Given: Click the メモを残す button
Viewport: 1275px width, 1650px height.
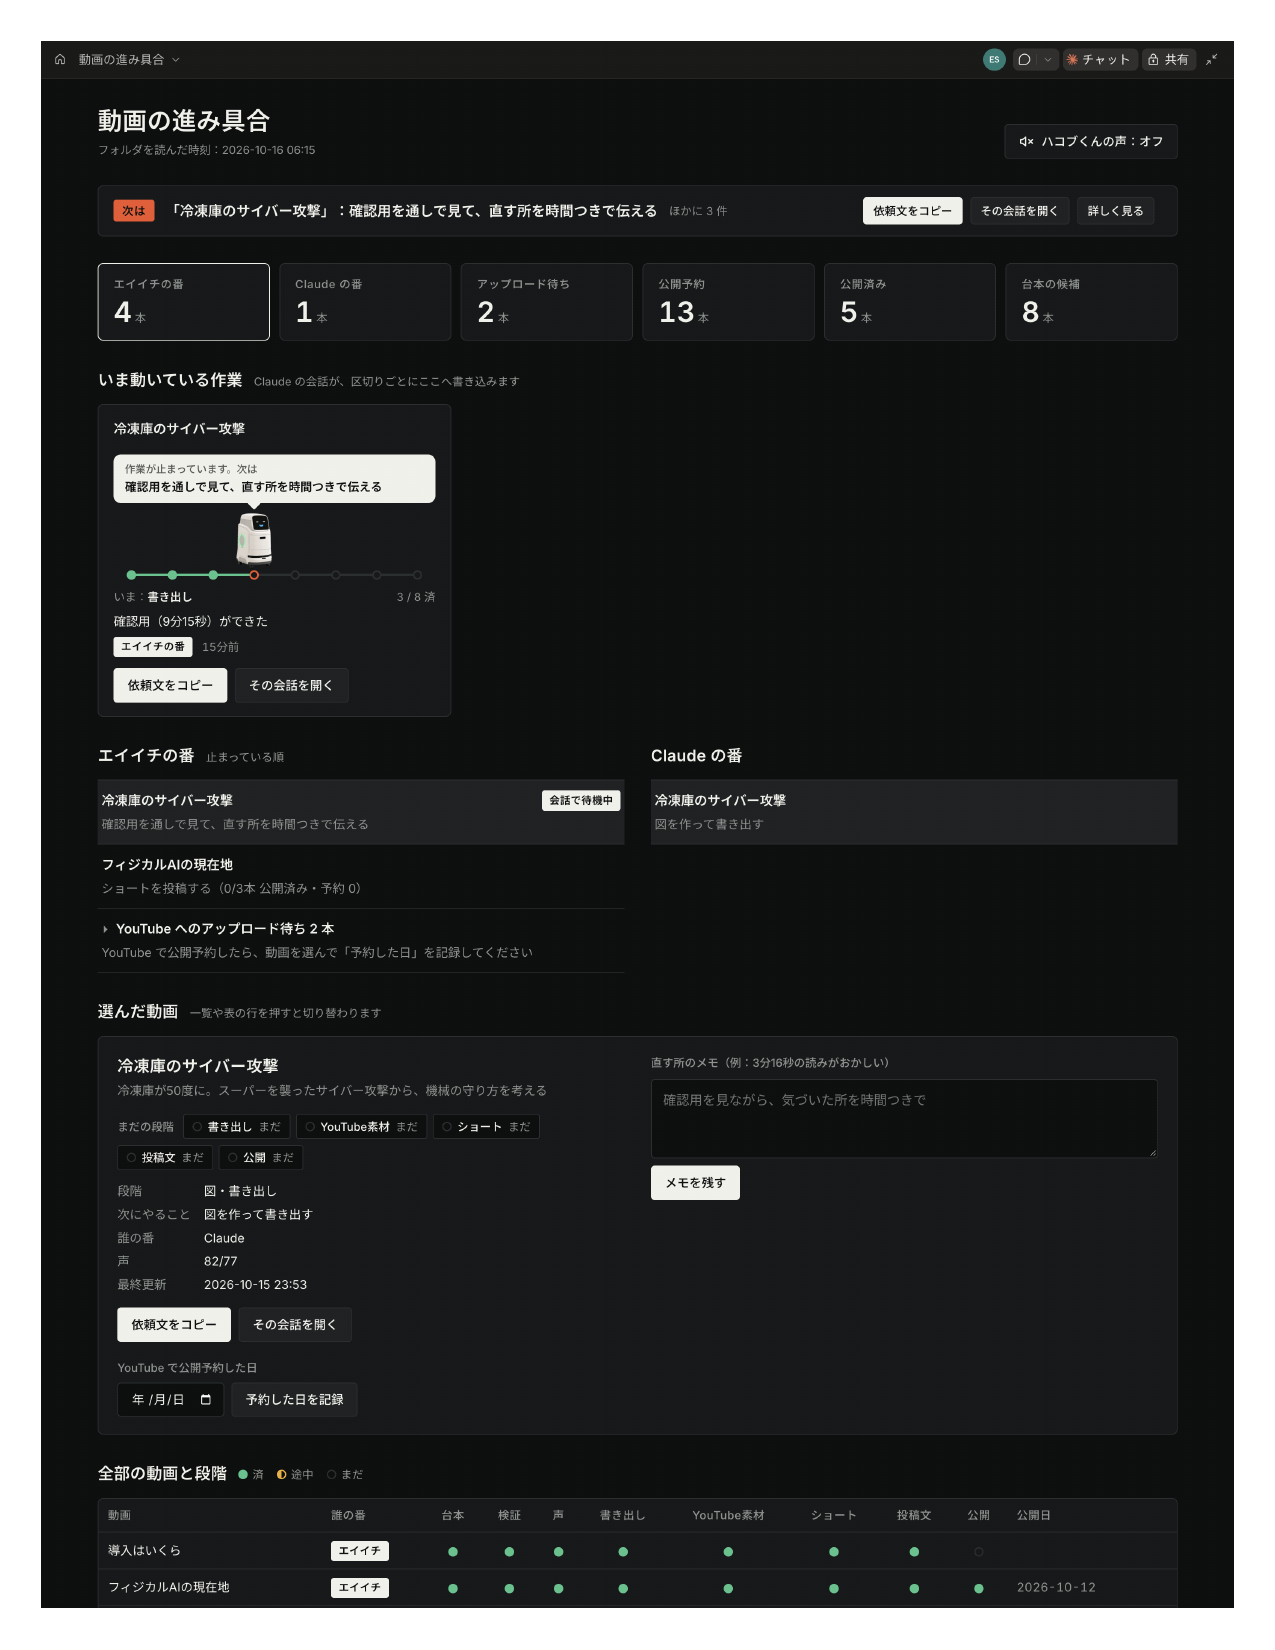Looking at the screenshot, I should click(x=695, y=1183).
